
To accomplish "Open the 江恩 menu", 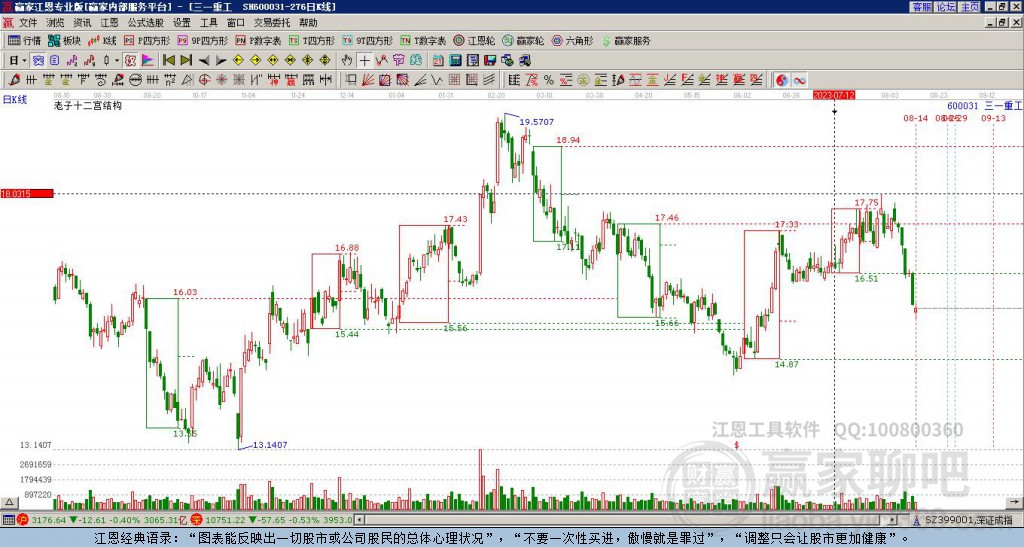I will [109, 23].
